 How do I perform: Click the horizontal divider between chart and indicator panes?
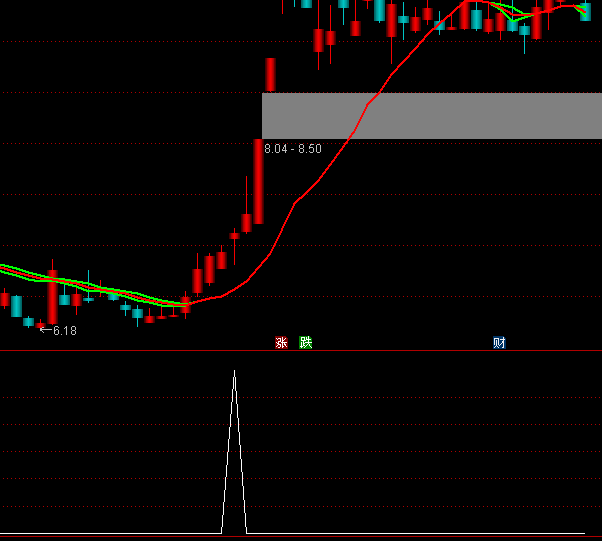(300, 351)
